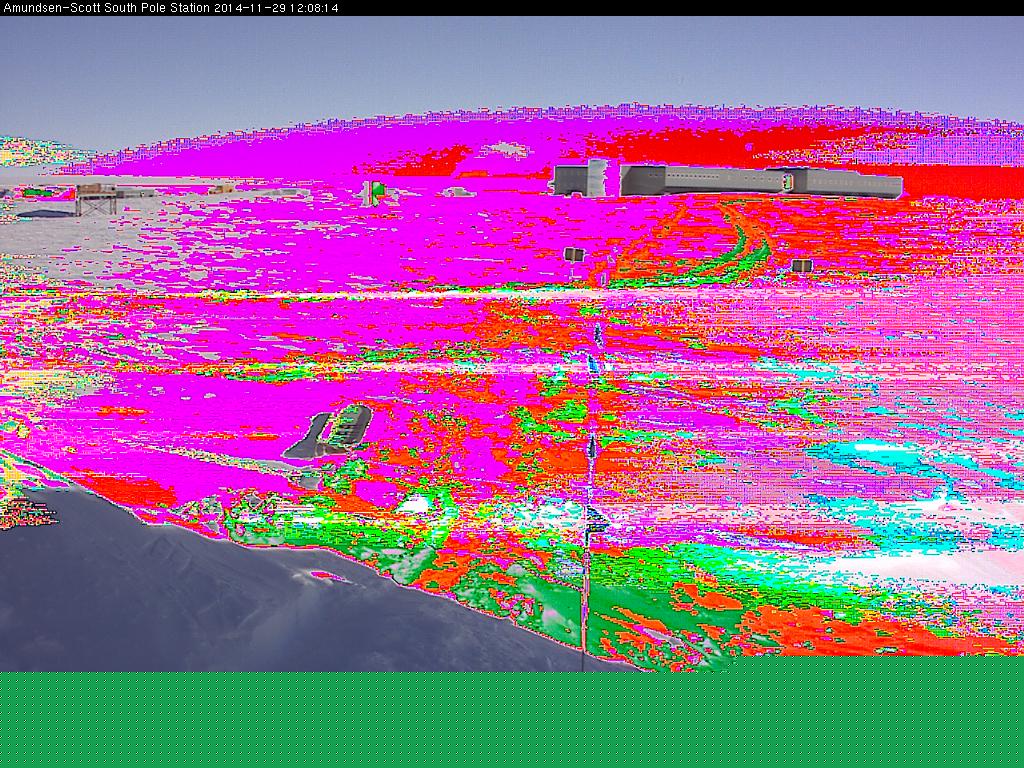
Task: Click the clear blue-gray sky area
Action: point(500,60)
